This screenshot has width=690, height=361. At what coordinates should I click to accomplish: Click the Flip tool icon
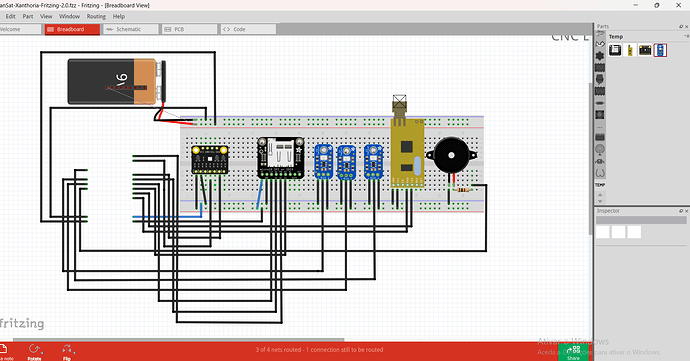67,350
